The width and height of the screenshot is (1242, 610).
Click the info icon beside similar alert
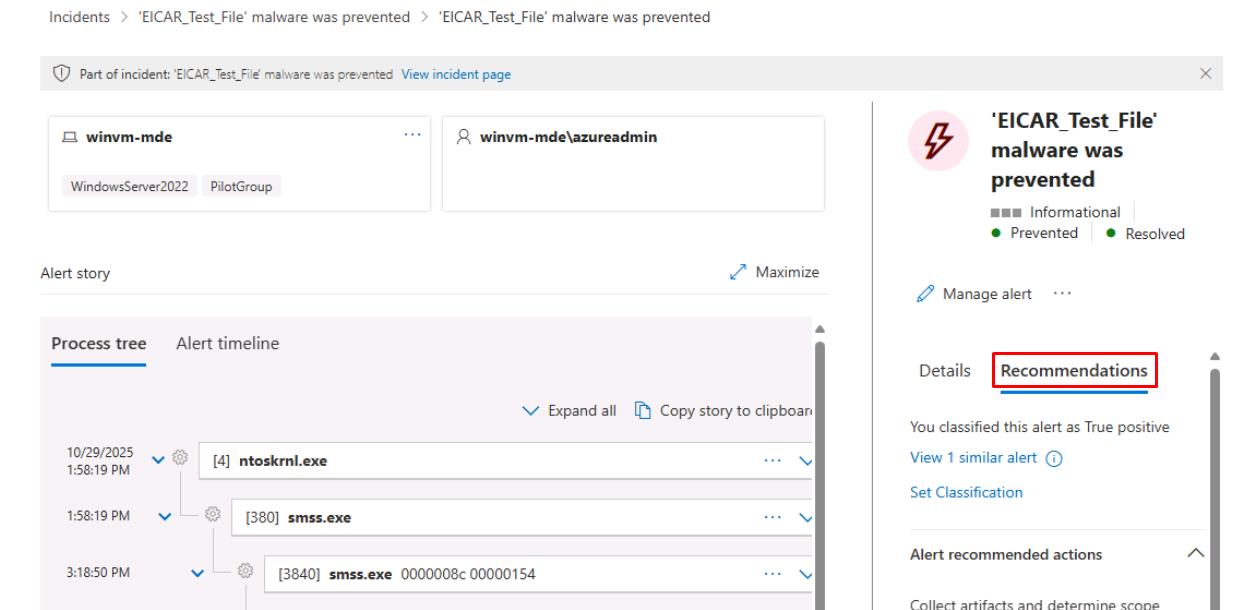click(1053, 458)
